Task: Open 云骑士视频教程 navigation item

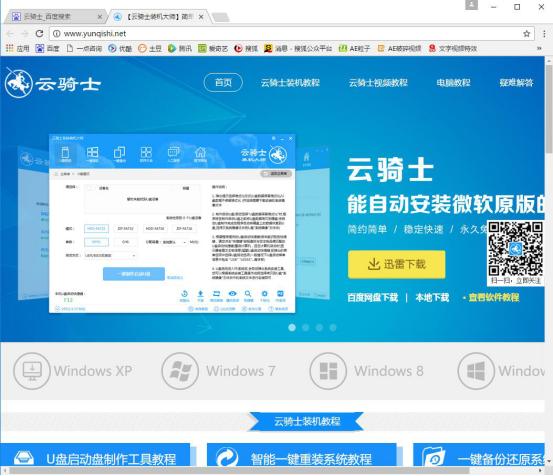Action: pos(378,83)
